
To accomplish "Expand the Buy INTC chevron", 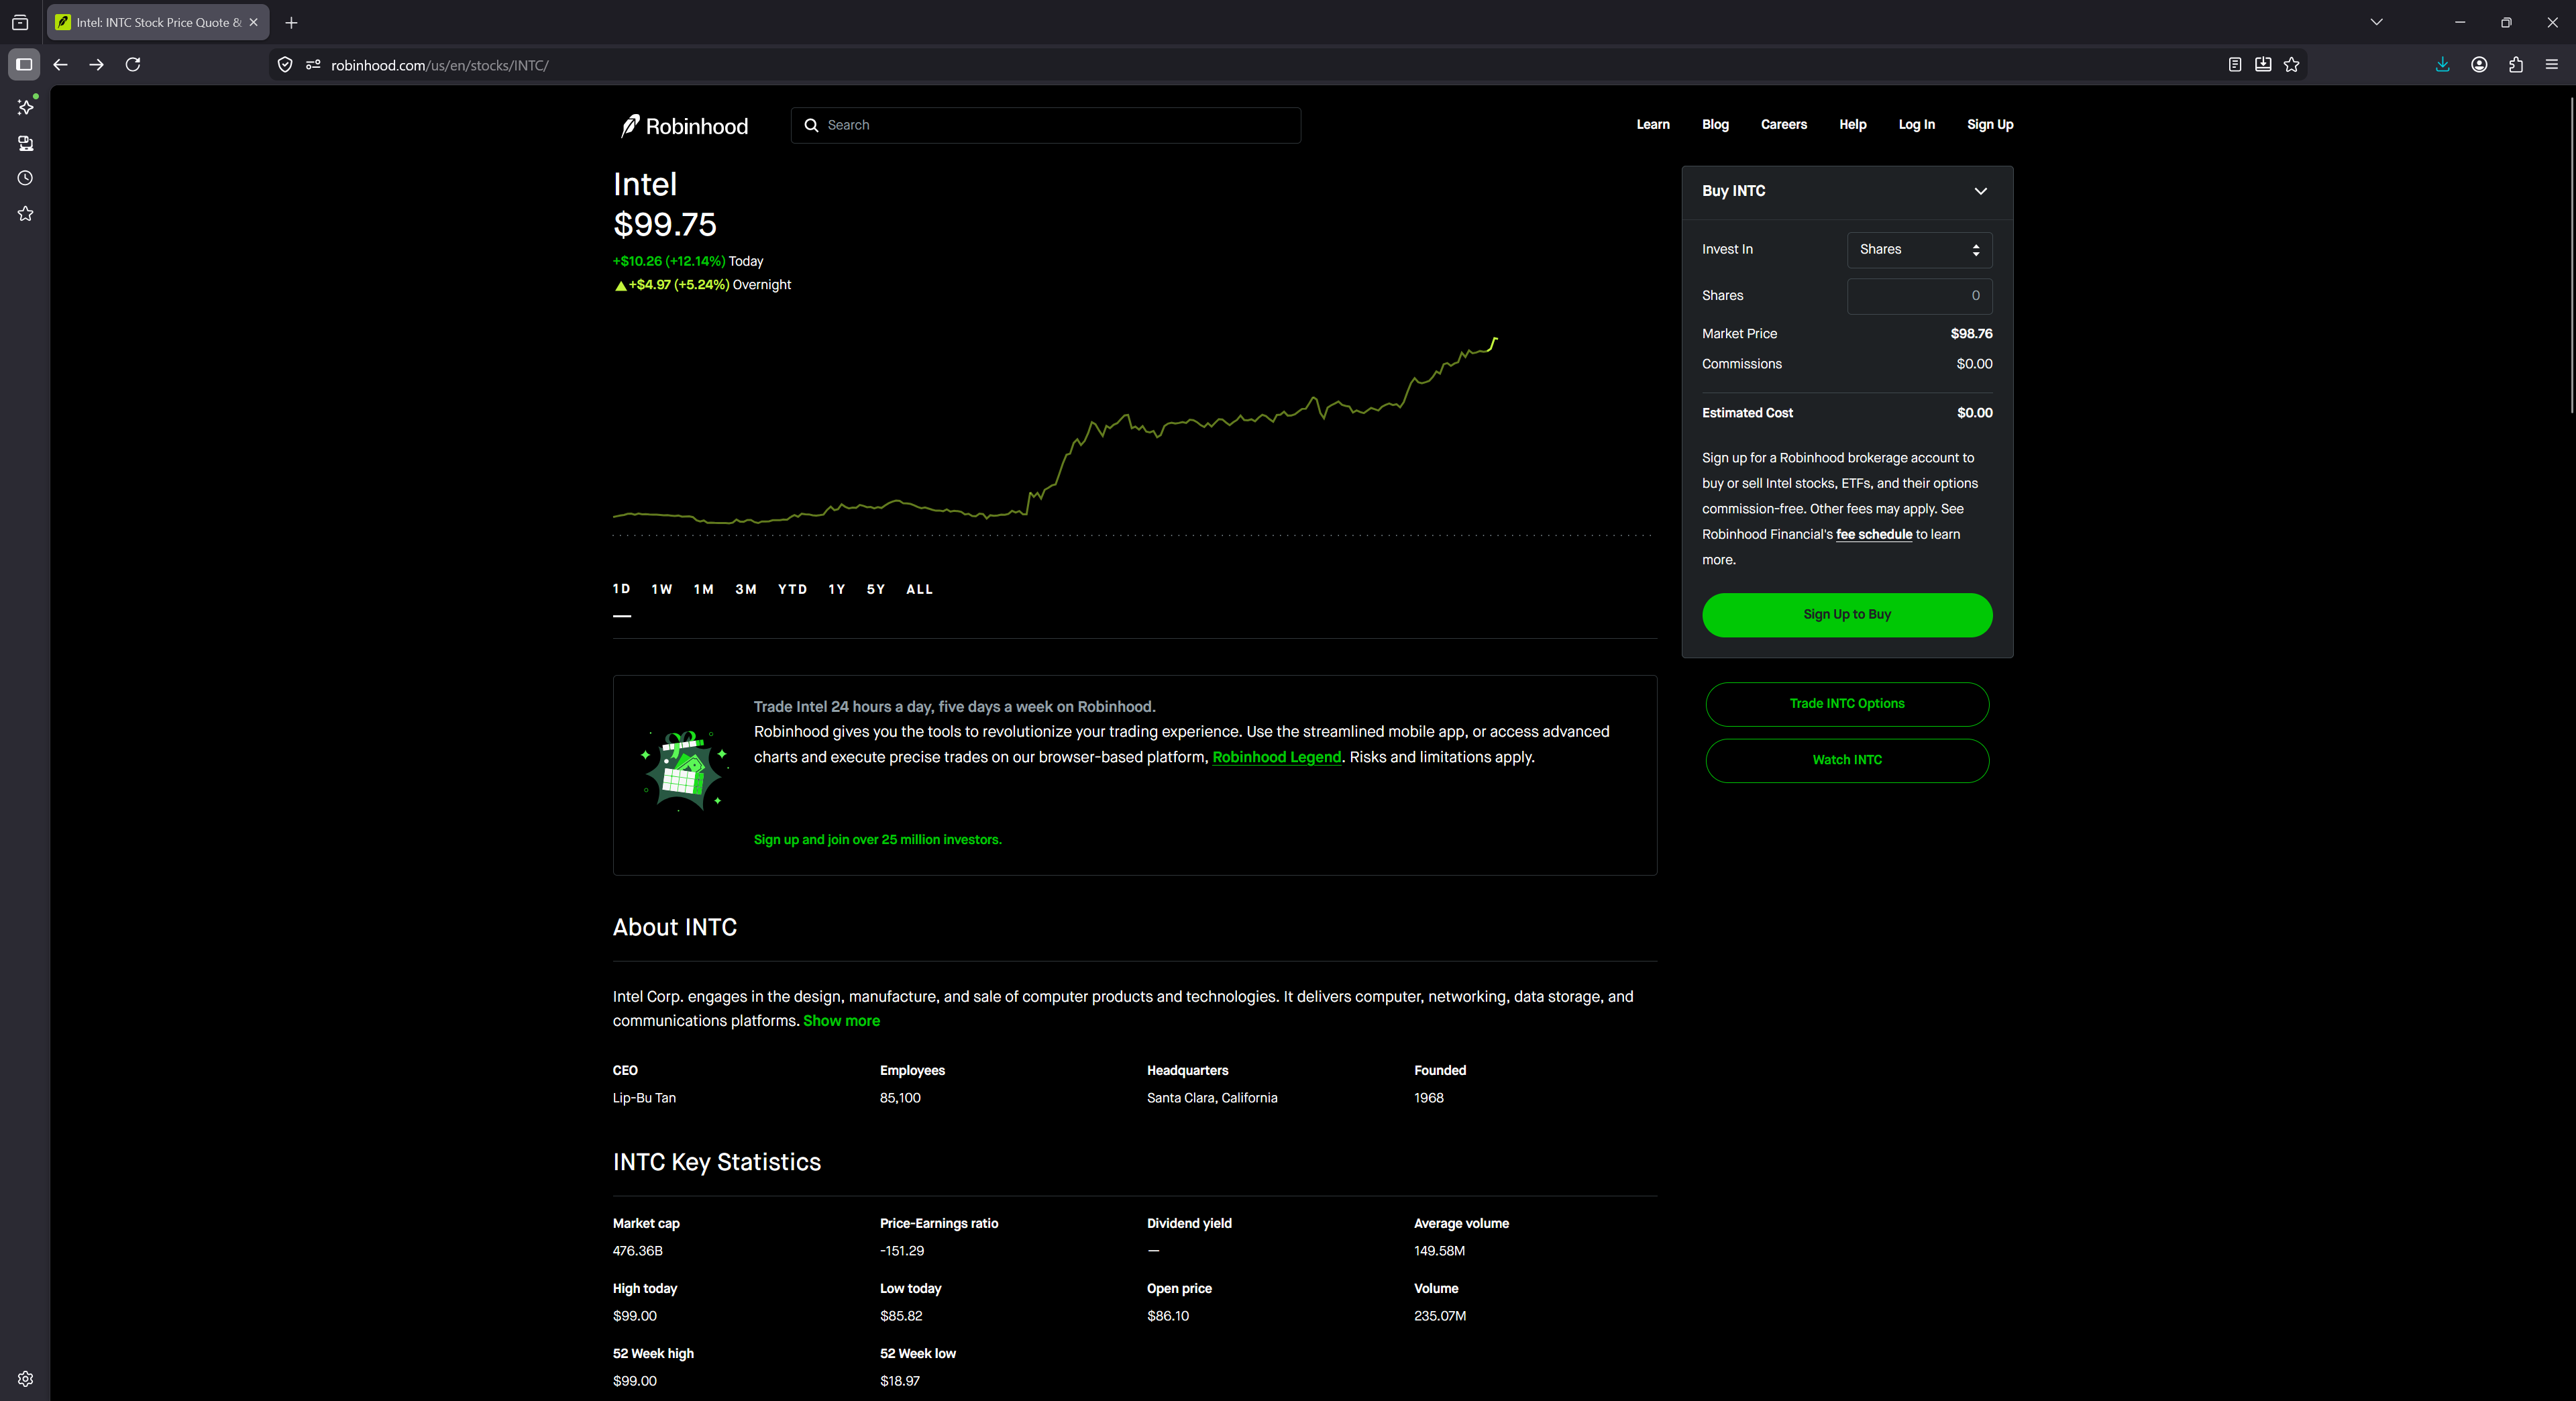I will pos(1980,191).
